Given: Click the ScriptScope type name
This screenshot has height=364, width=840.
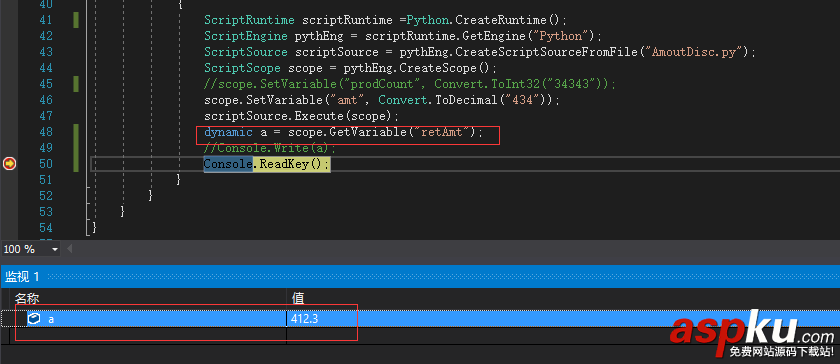Looking at the screenshot, I should coord(242,68).
